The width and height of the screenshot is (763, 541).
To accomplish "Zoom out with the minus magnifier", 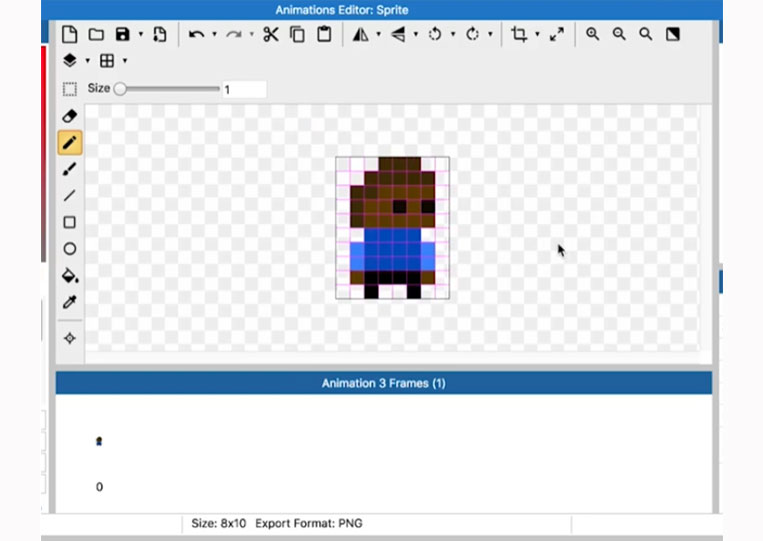I will point(619,35).
